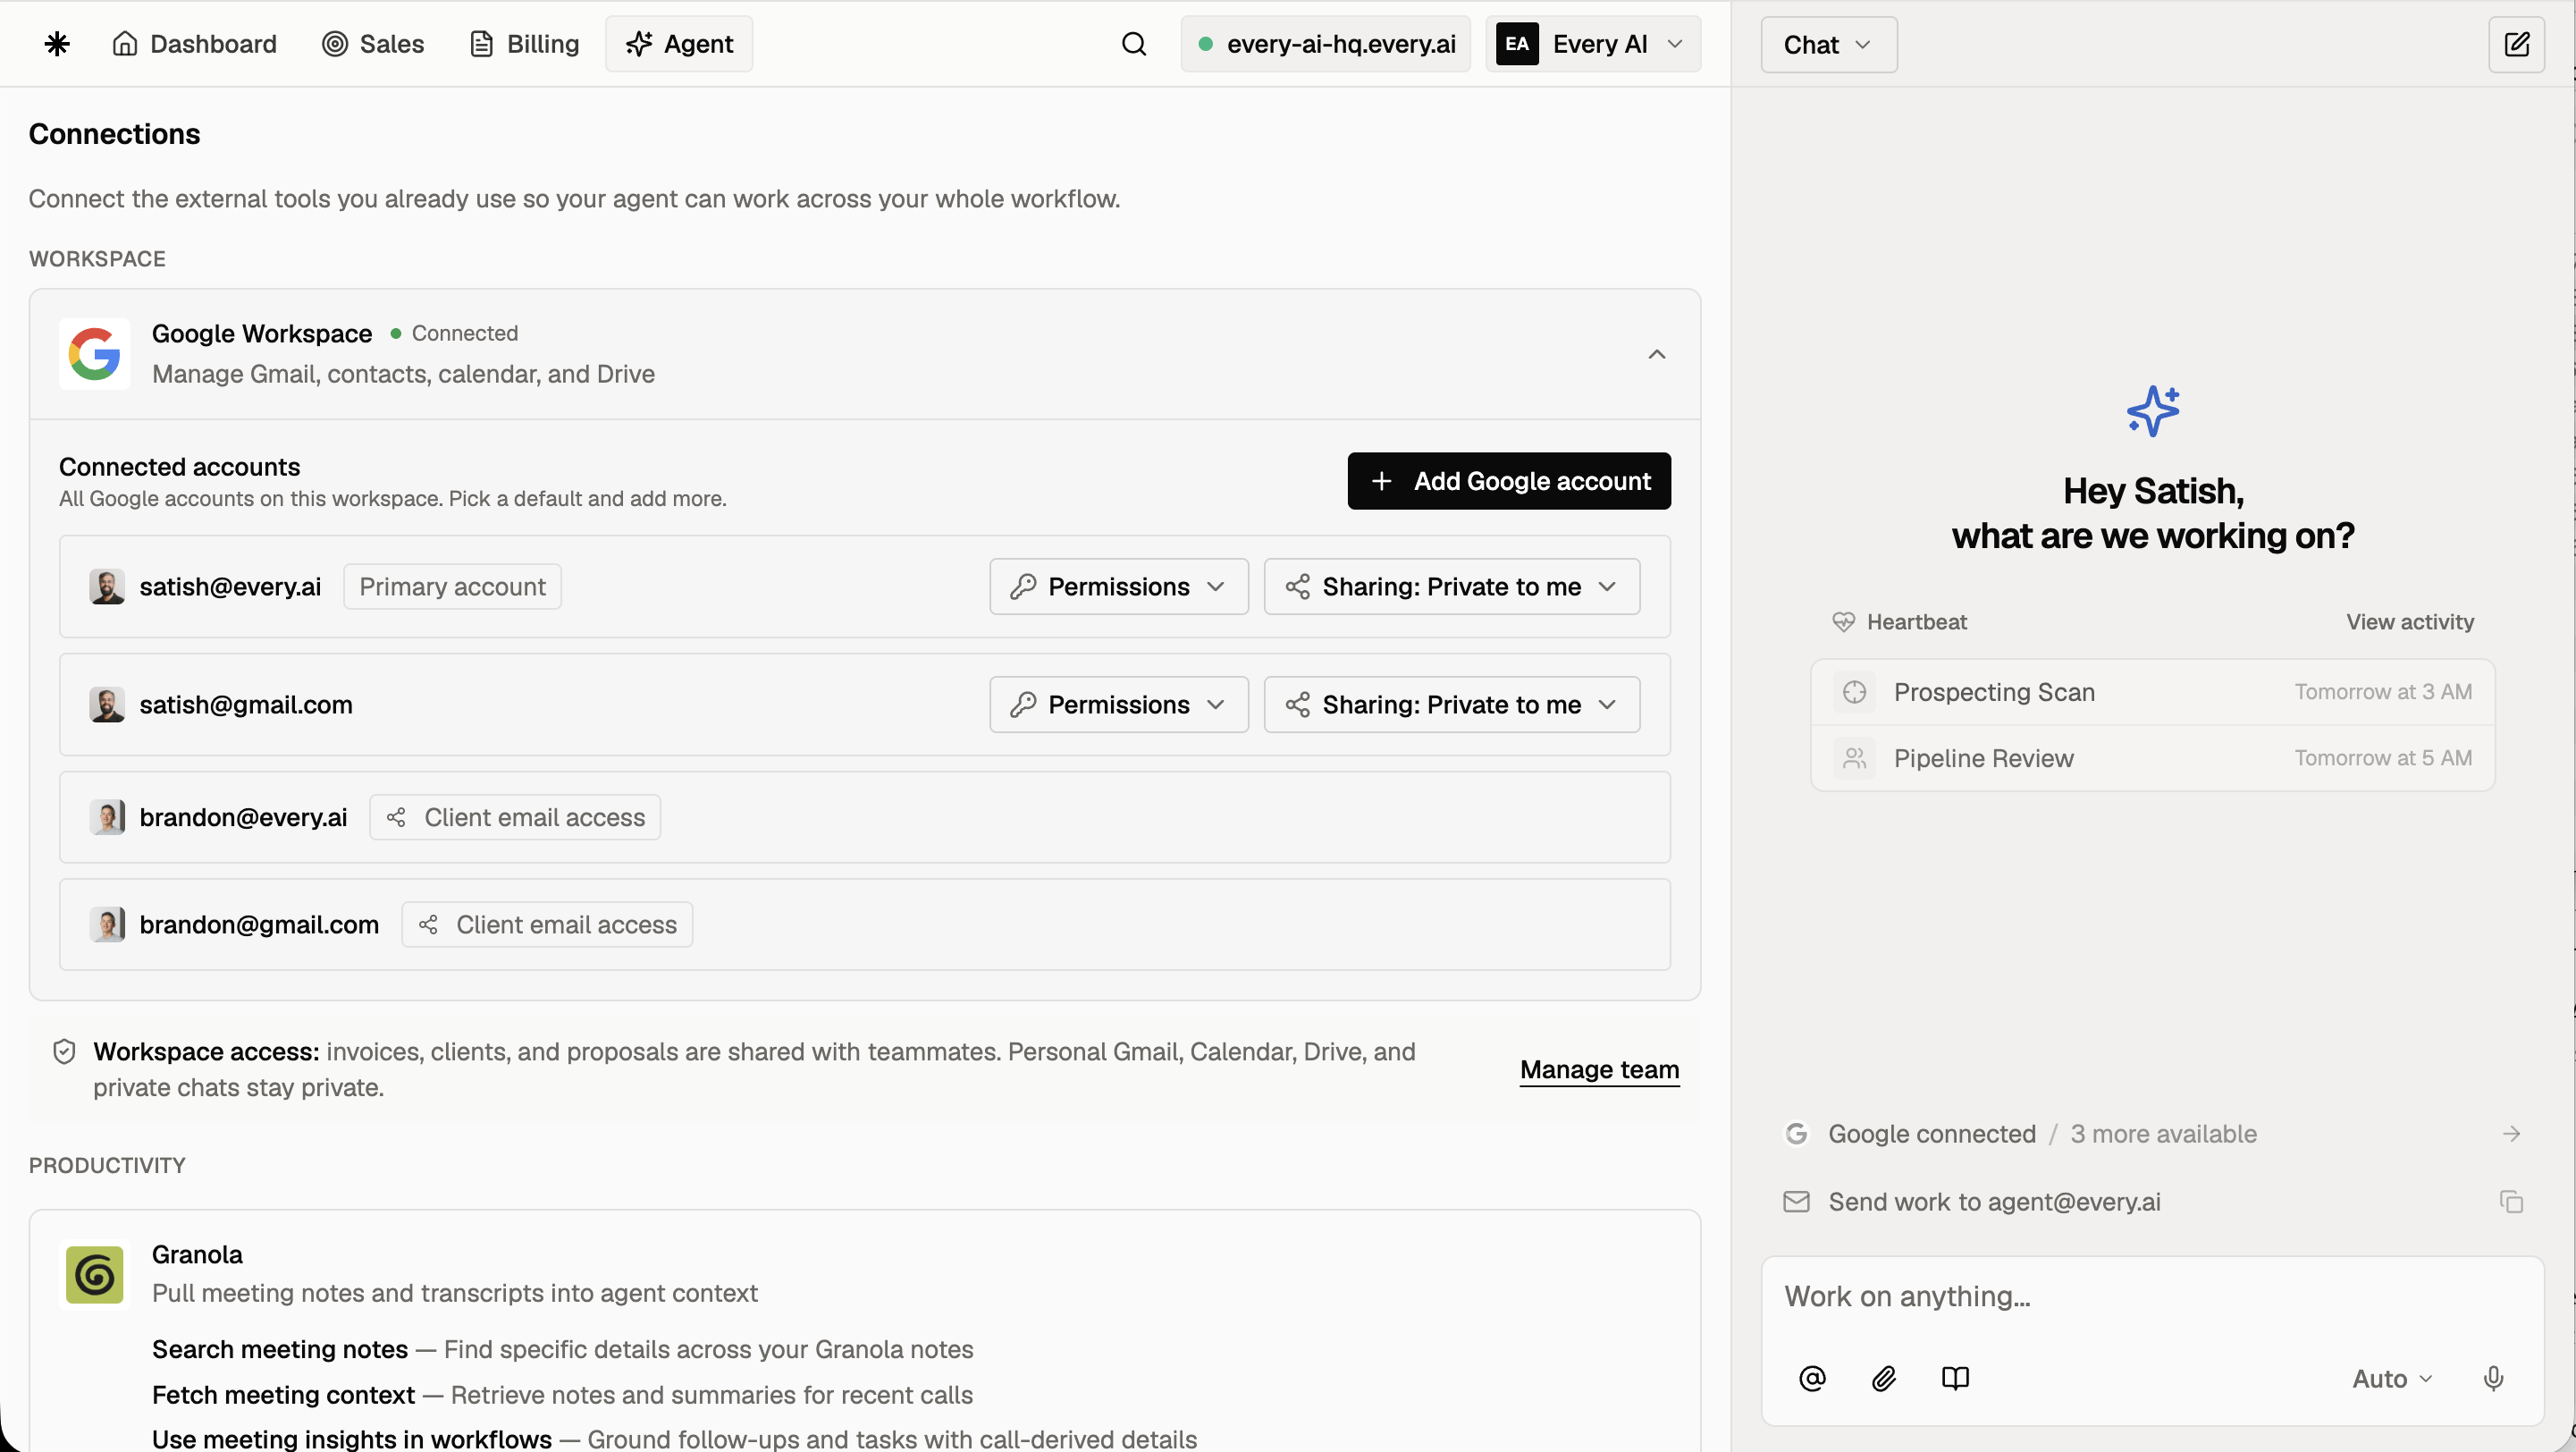The width and height of the screenshot is (2576, 1452).
Task: Attach a file with the paperclip icon
Action: tap(1884, 1379)
